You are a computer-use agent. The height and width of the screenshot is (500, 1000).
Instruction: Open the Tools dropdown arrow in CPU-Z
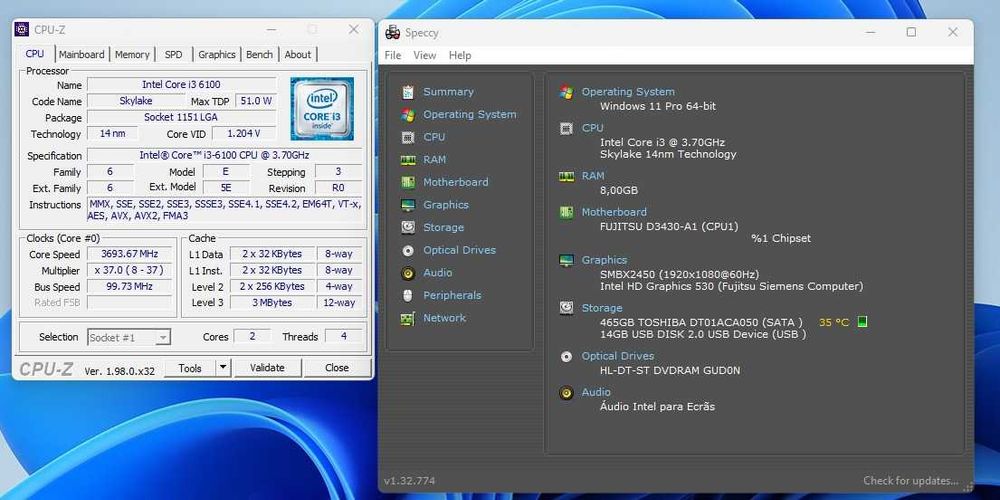223,367
